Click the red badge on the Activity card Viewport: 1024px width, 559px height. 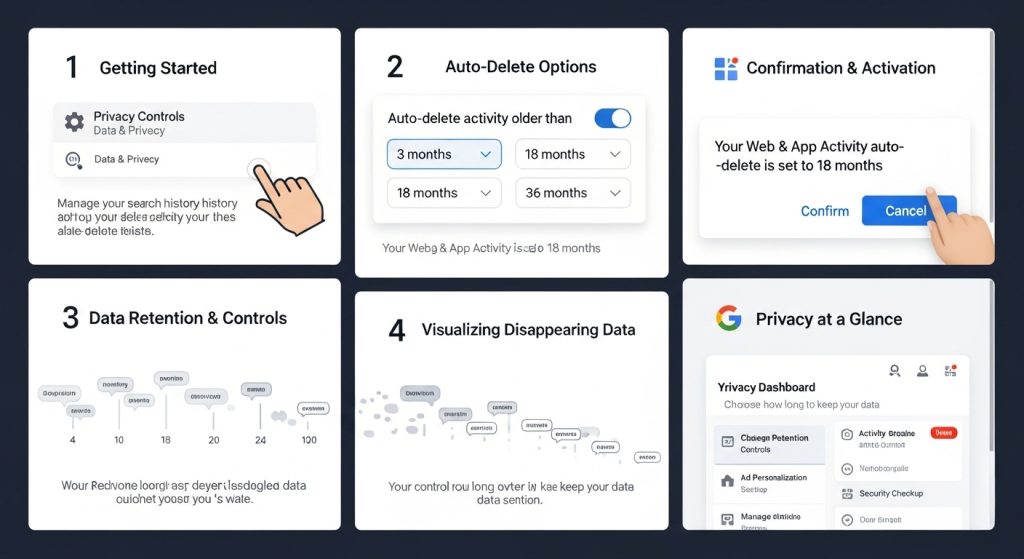[x=944, y=432]
